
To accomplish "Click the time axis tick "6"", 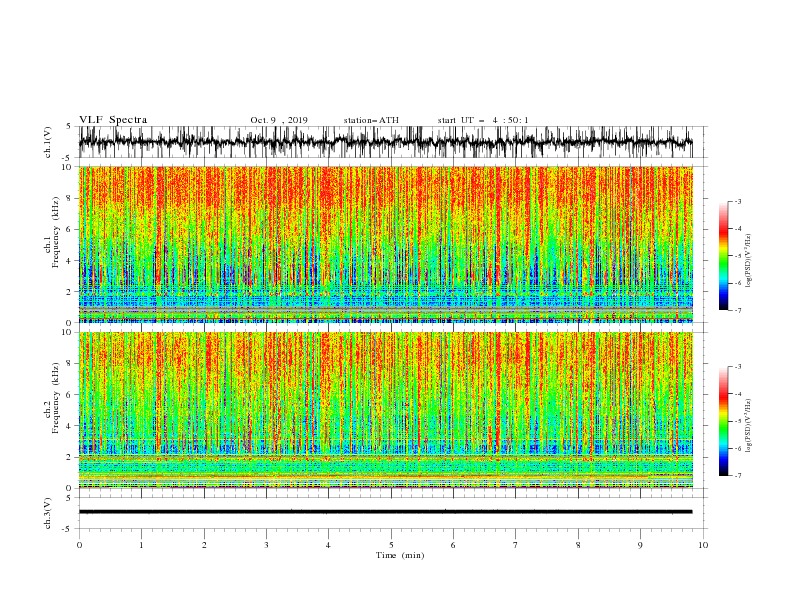I will pyautogui.click(x=453, y=545).
